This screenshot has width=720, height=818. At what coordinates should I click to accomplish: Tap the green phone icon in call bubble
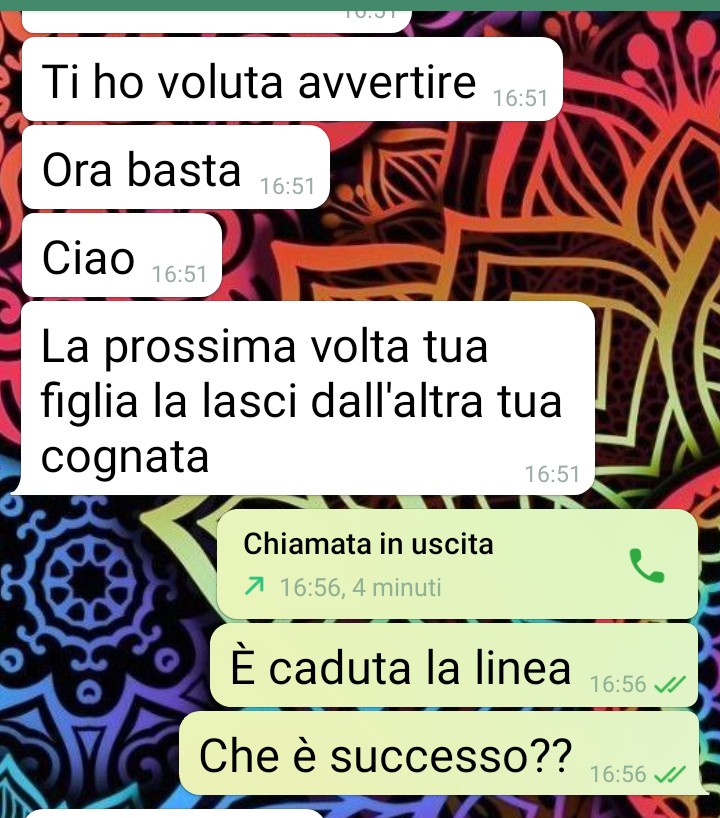click(x=646, y=566)
